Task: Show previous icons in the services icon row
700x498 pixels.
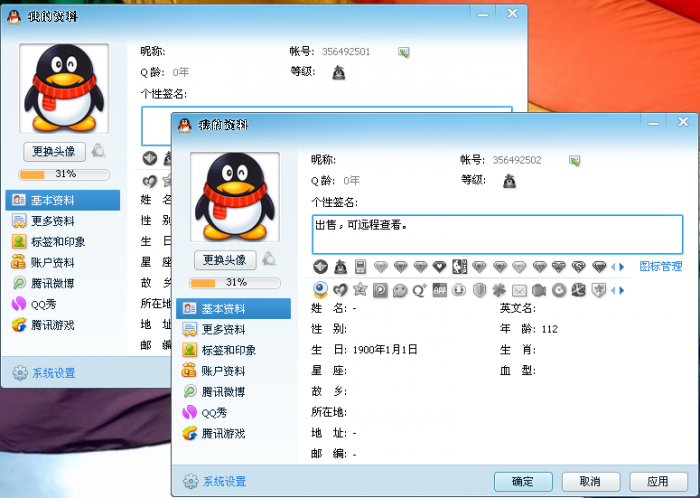Action: pyautogui.click(x=613, y=290)
